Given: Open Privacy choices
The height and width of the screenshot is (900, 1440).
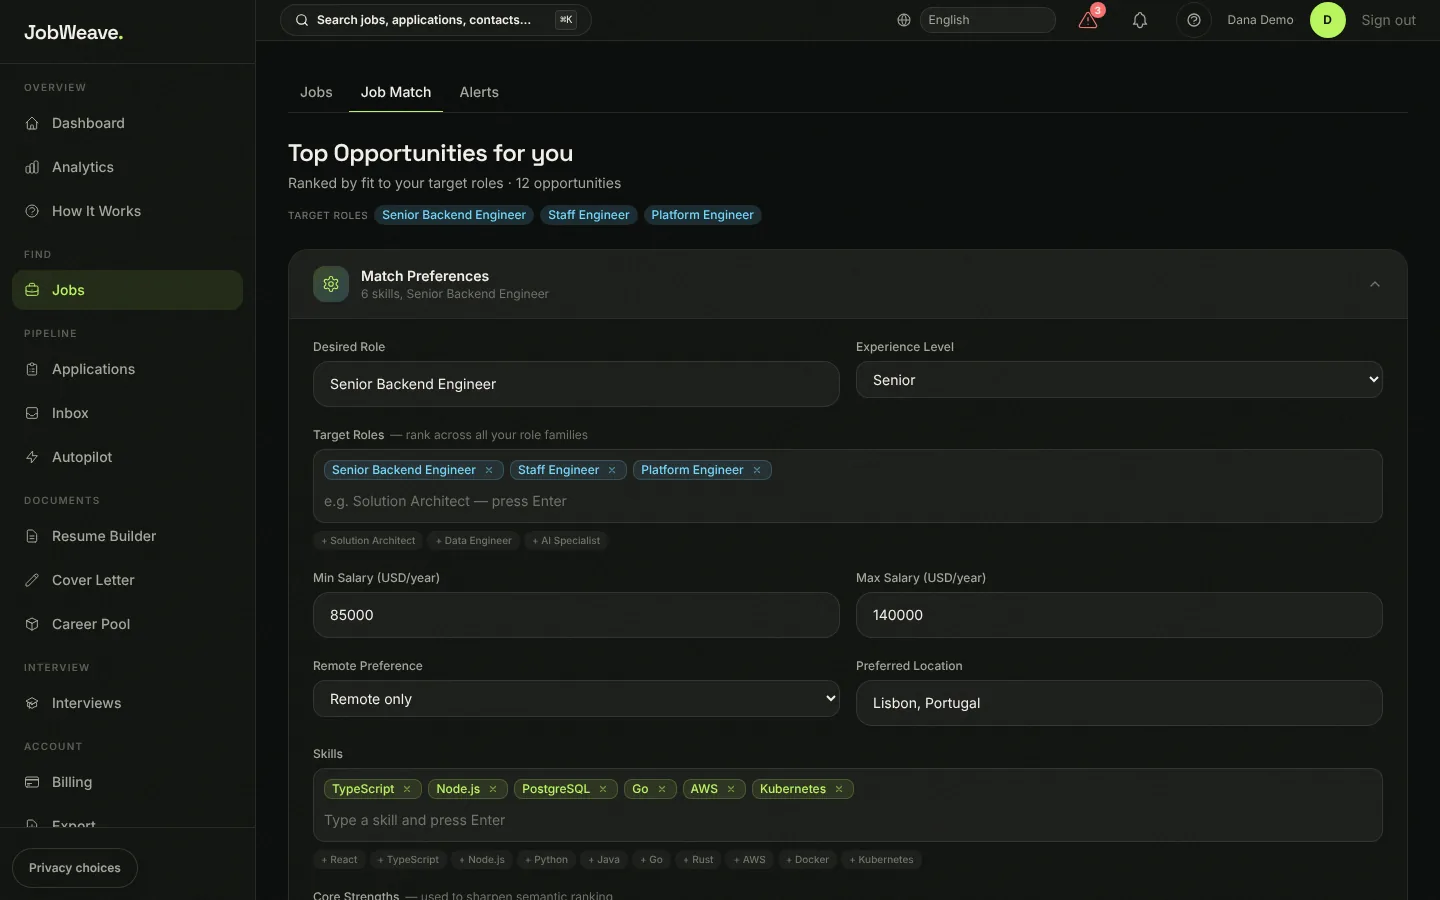Looking at the screenshot, I should tap(75, 868).
